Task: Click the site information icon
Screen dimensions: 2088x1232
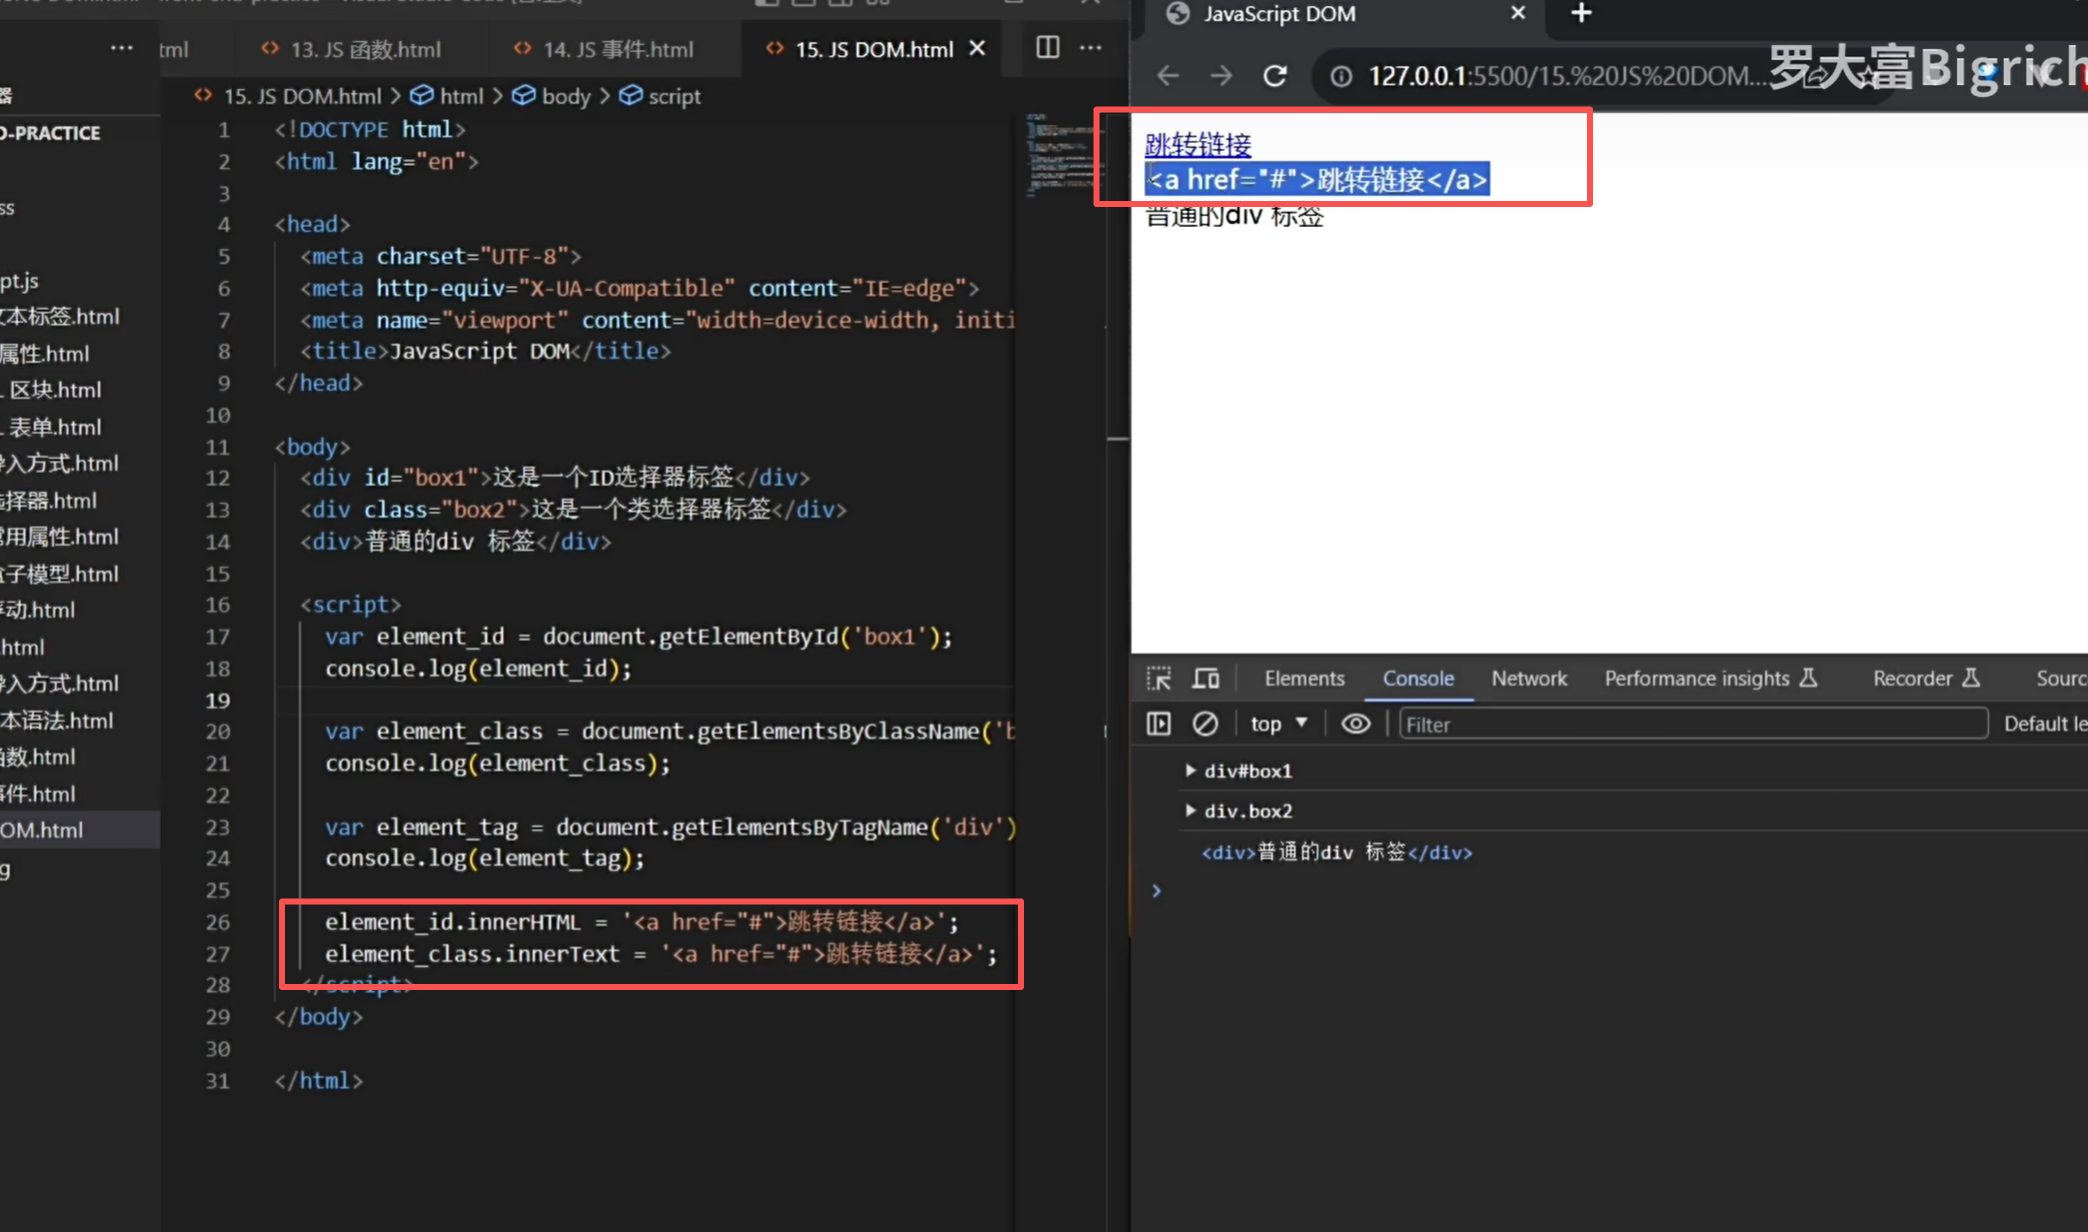Action: point(1342,76)
